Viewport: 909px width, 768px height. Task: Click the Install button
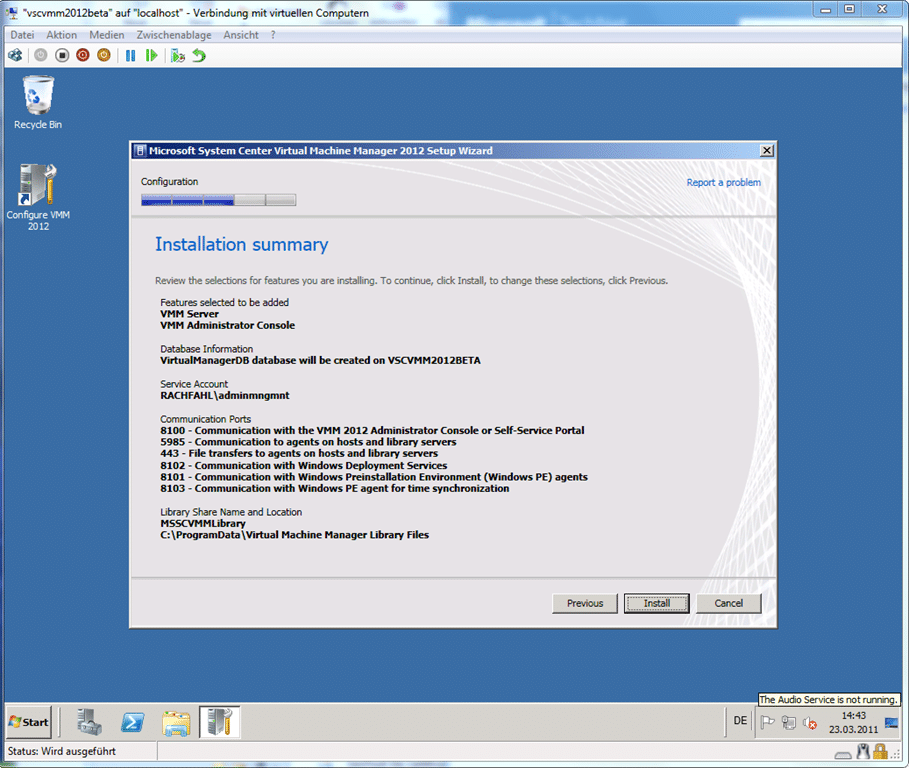point(657,603)
